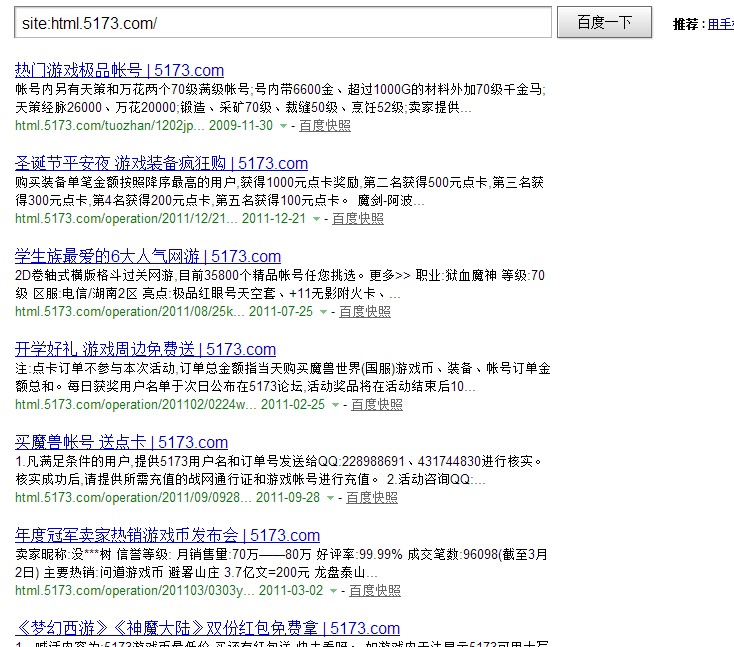Image resolution: width=734 pixels, height=647 pixels.
Task: Open 百度快照 for the 2011-09-28 result
Action: point(372,497)
